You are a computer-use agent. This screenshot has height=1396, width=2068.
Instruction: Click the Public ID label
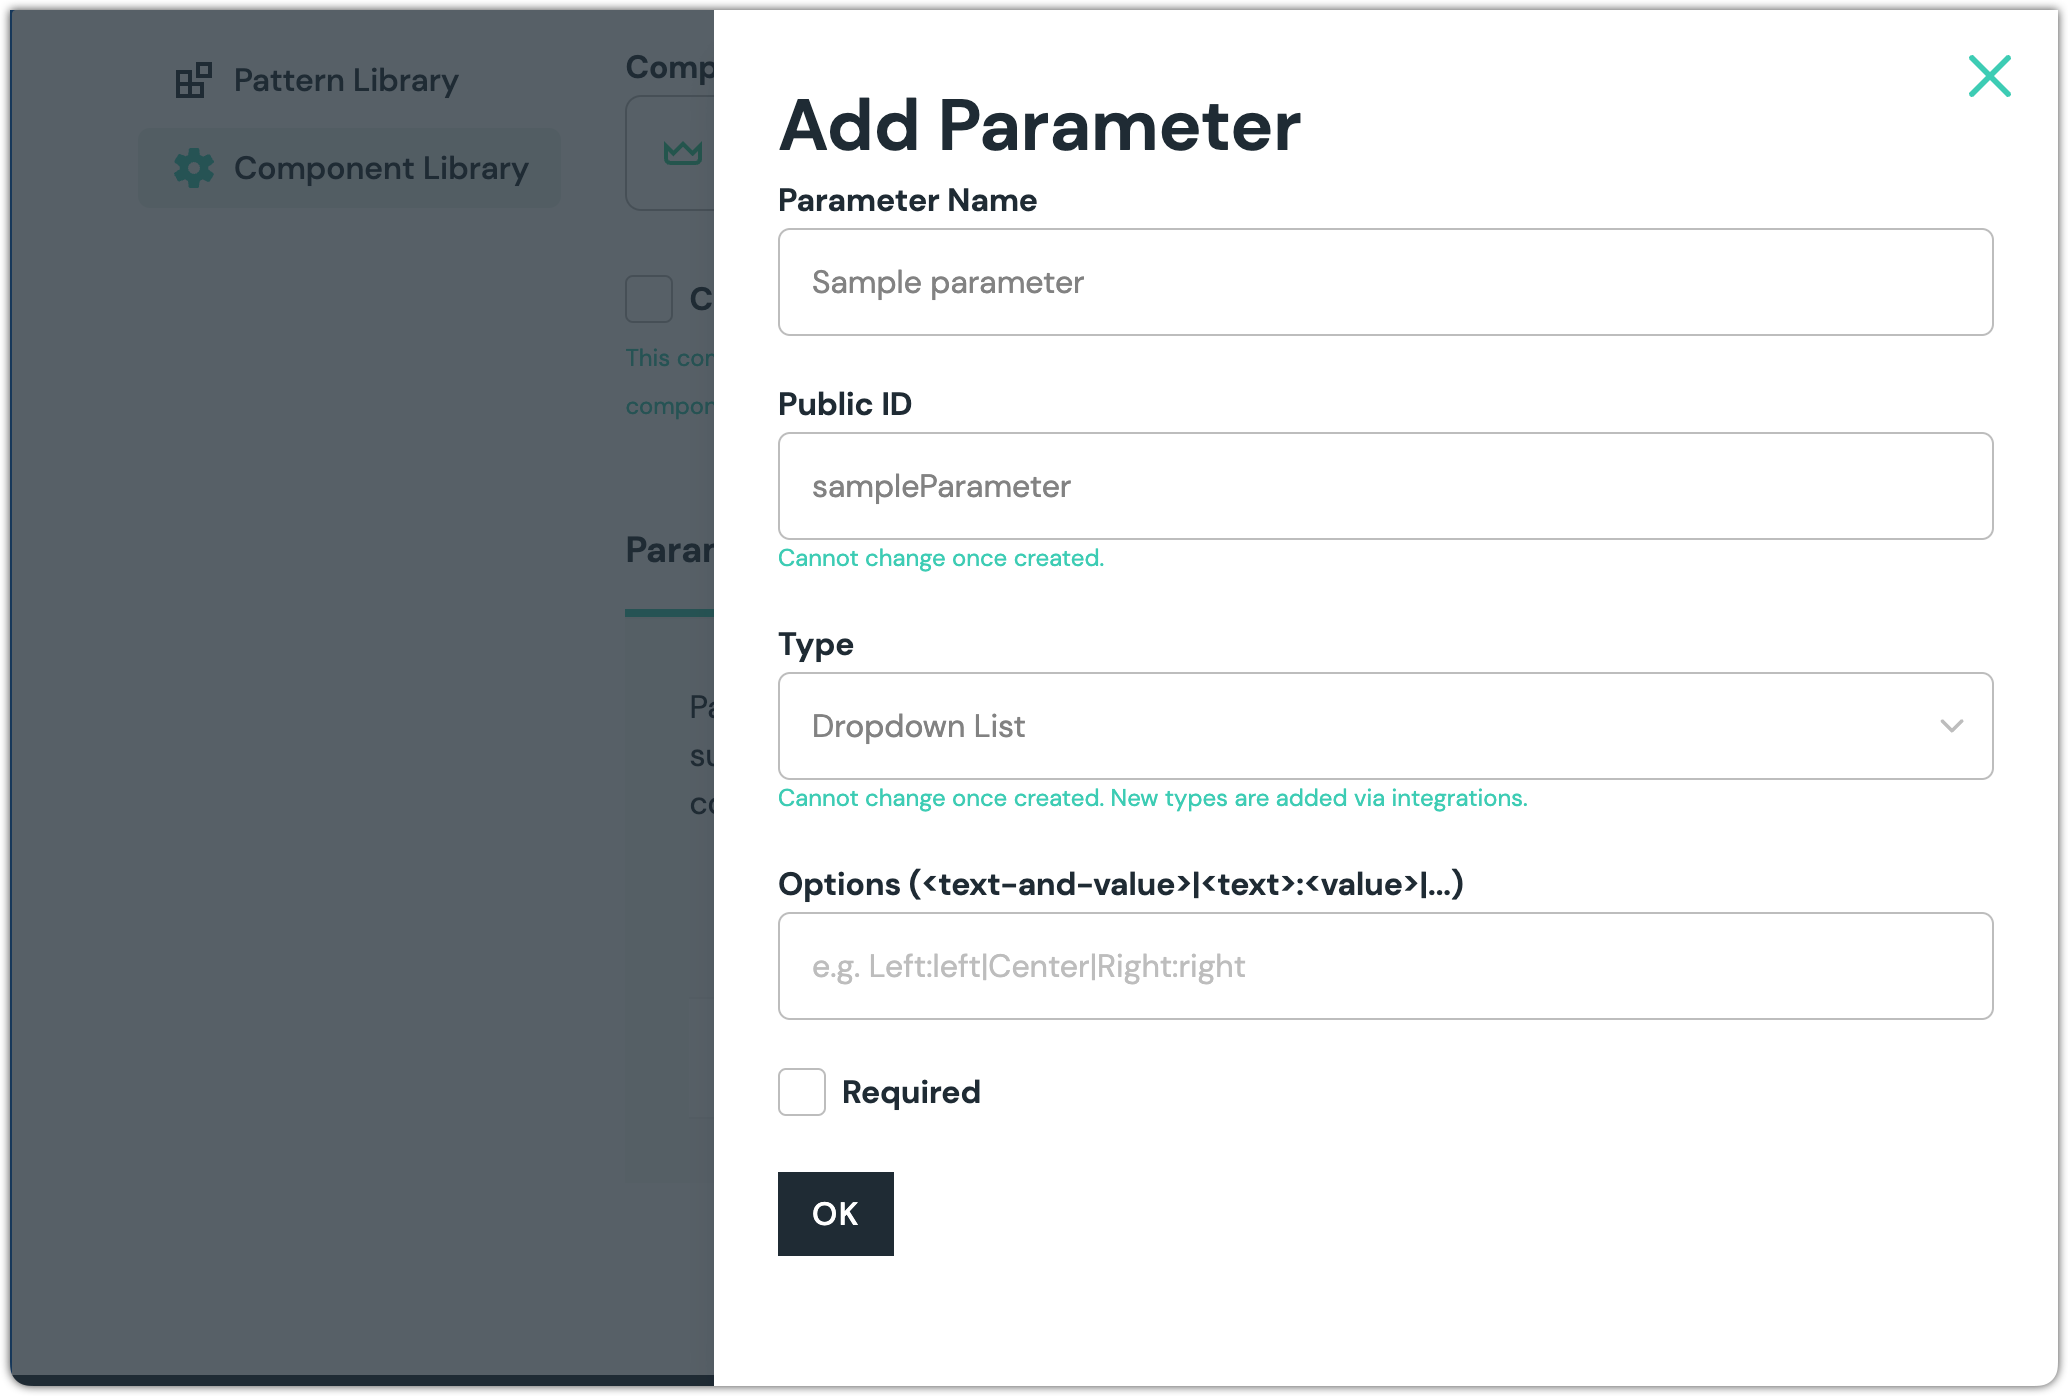point(844,404)
